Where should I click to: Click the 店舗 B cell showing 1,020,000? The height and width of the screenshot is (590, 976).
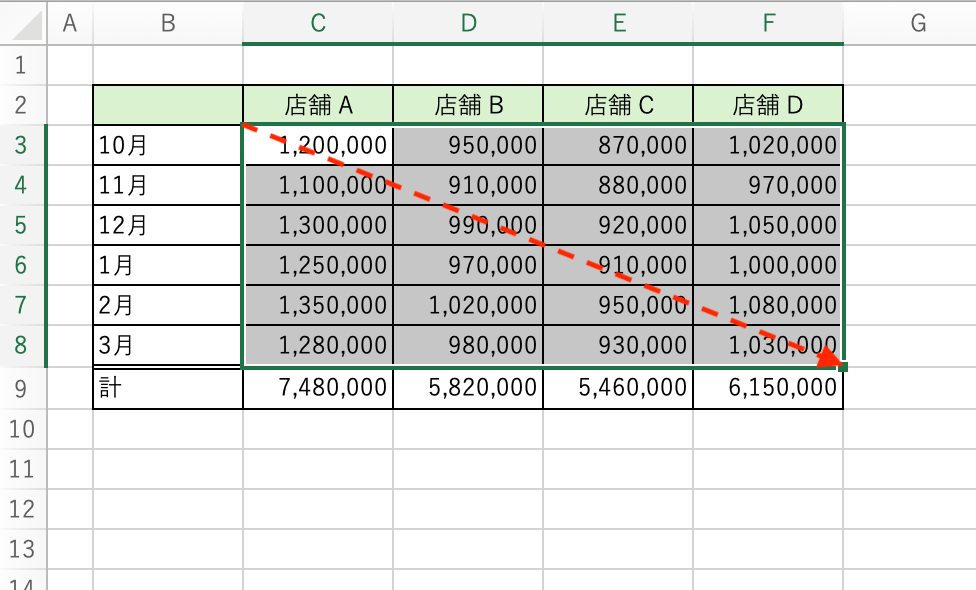coord(468,305)
